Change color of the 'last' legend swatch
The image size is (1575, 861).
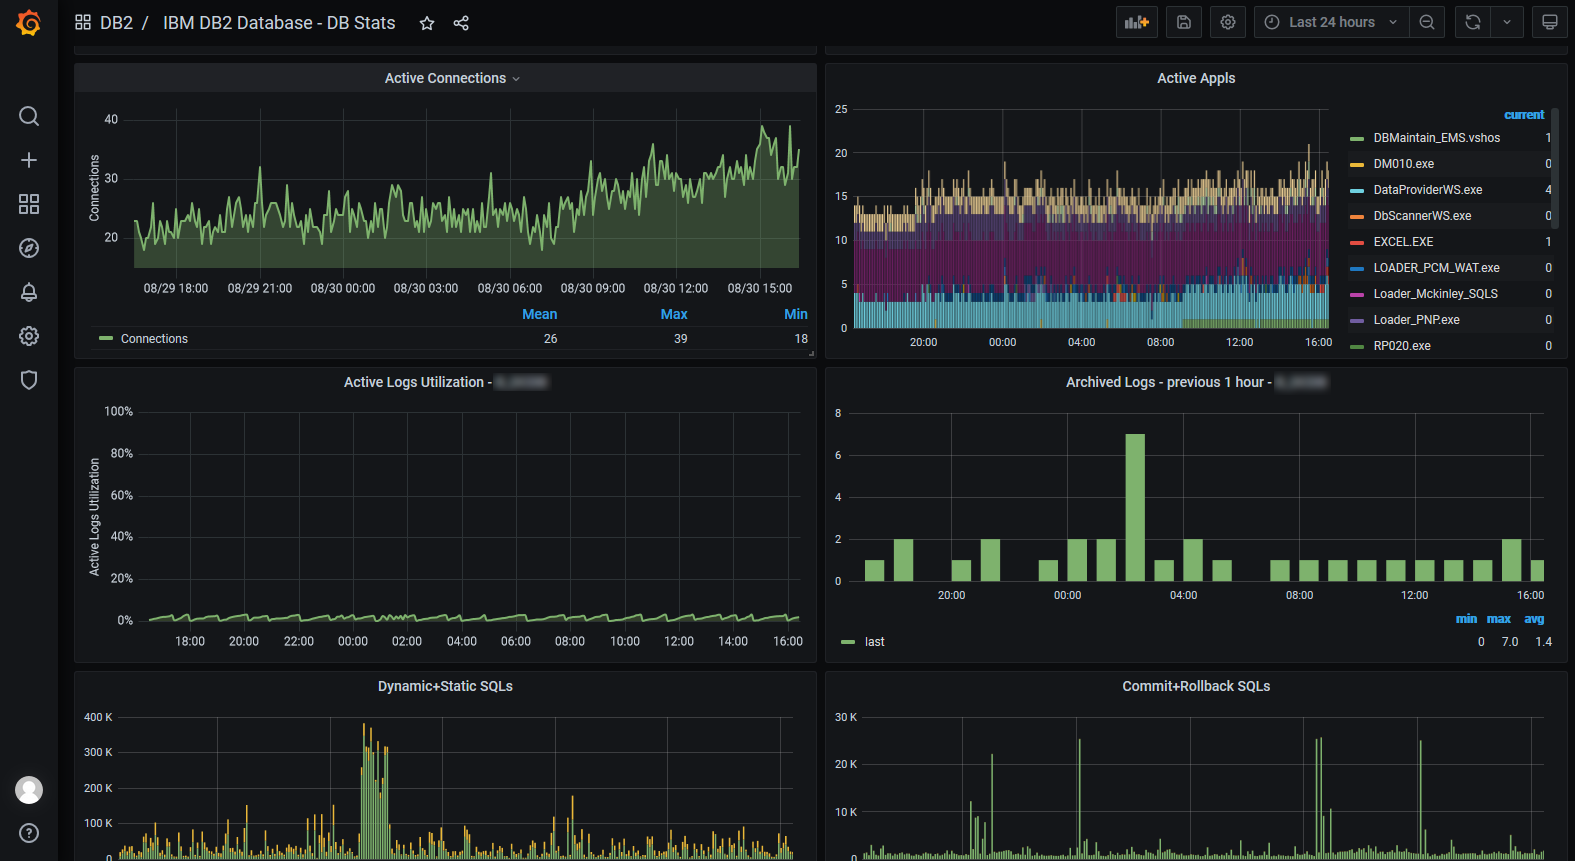[x=848, y=642]
